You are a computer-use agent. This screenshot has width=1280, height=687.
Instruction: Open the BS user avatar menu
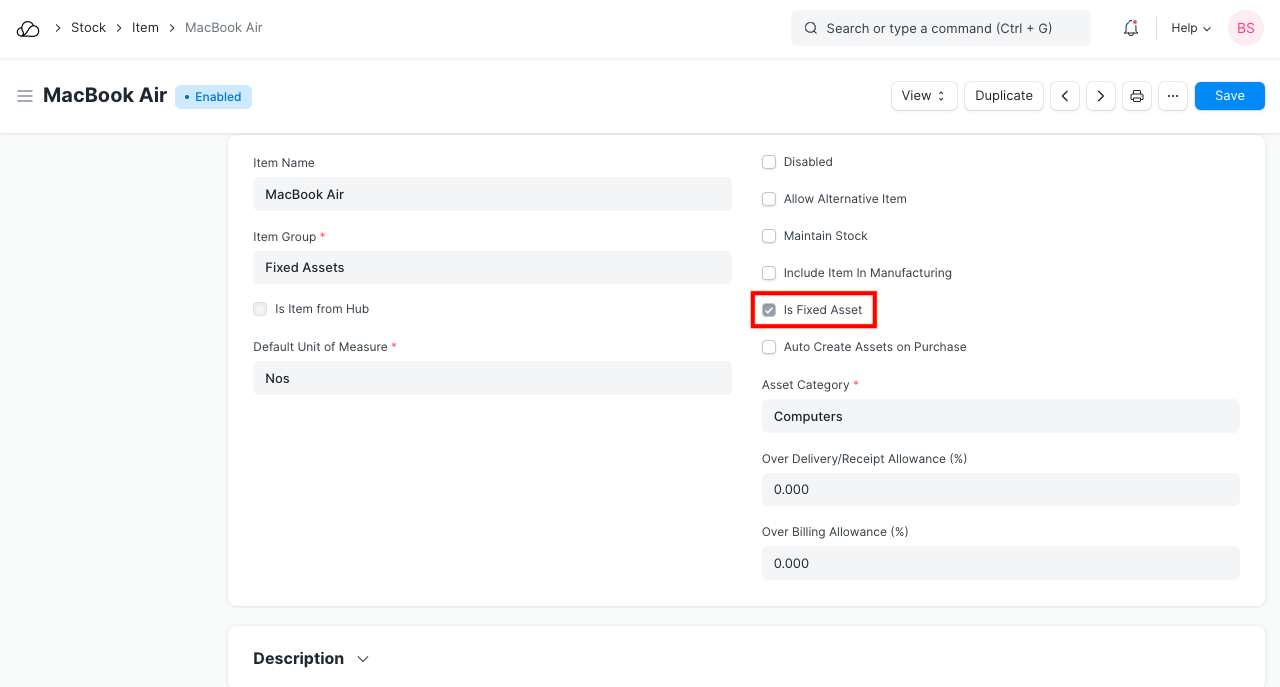point(1245,28)
